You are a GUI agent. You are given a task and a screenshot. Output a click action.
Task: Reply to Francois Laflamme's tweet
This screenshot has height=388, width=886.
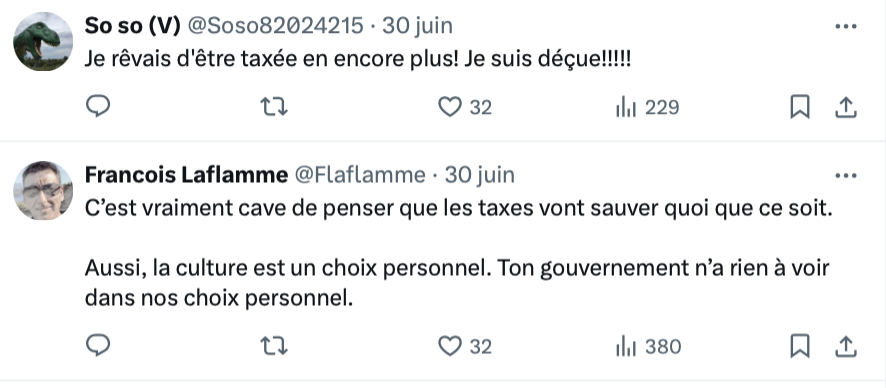tap(98, 346)
